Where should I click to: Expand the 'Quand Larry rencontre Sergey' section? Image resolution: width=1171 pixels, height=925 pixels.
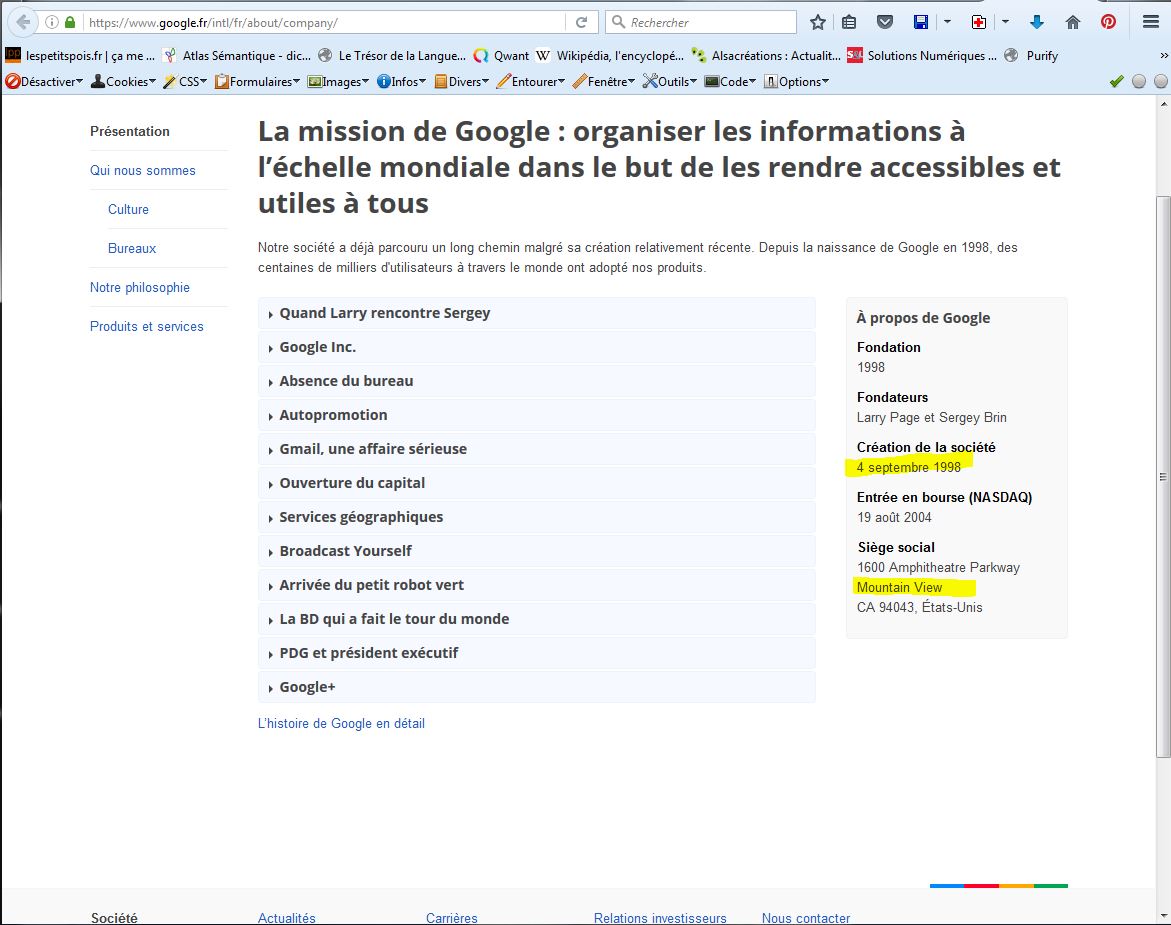click(384, 313)
